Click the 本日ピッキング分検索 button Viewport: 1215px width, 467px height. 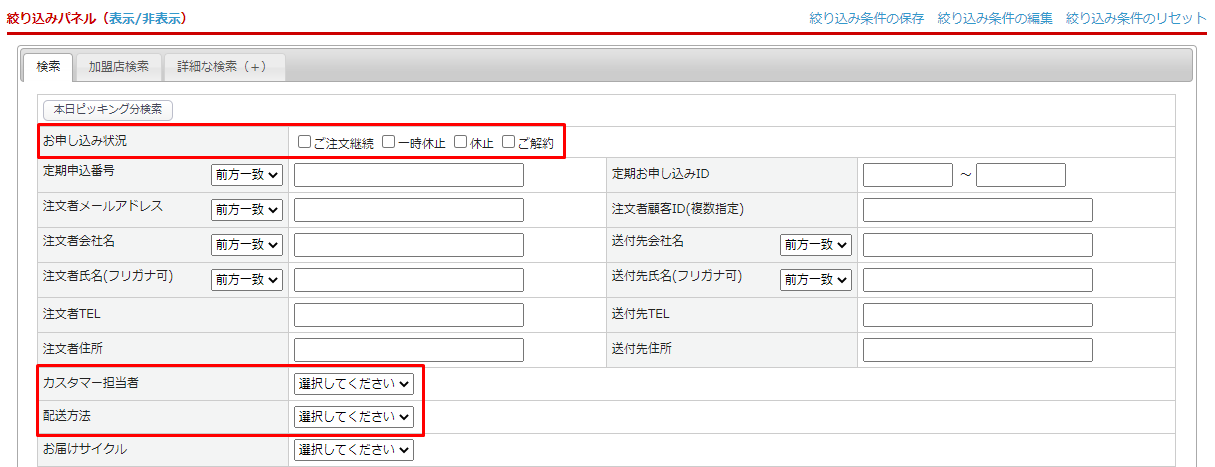tap(108, 109)
